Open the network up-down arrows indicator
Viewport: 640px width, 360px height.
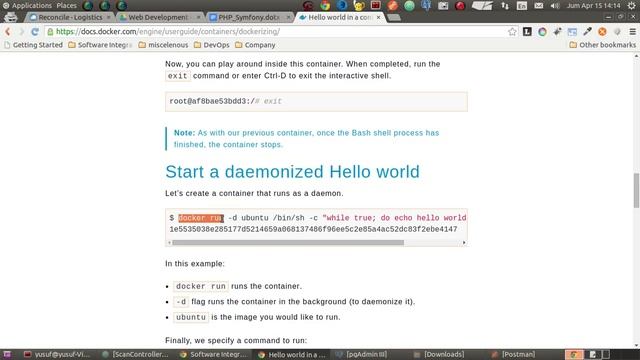coord(505,5)
